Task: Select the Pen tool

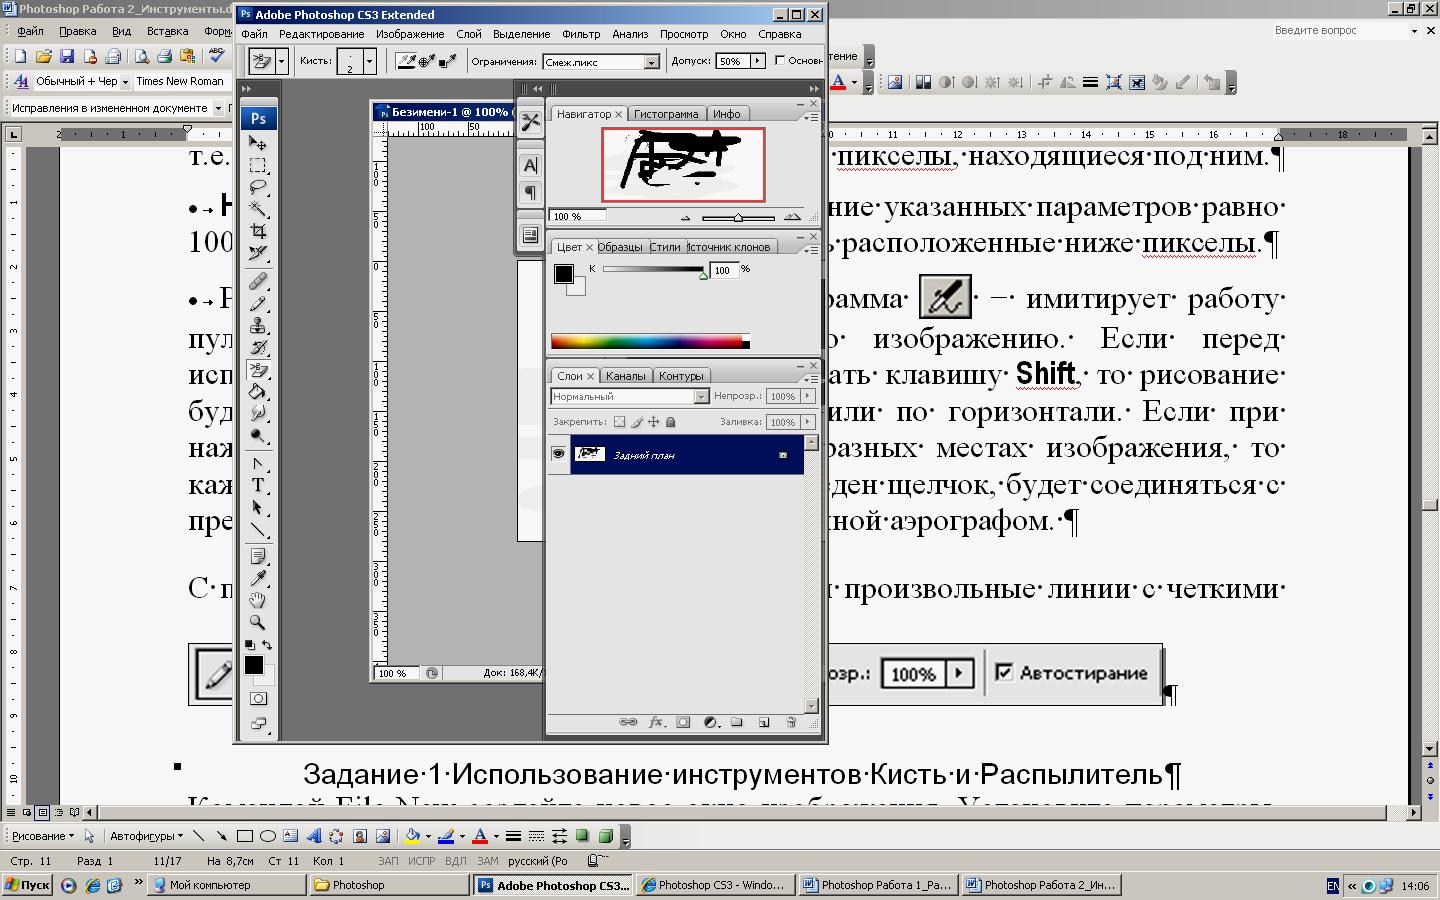Action: pos(258,464)
